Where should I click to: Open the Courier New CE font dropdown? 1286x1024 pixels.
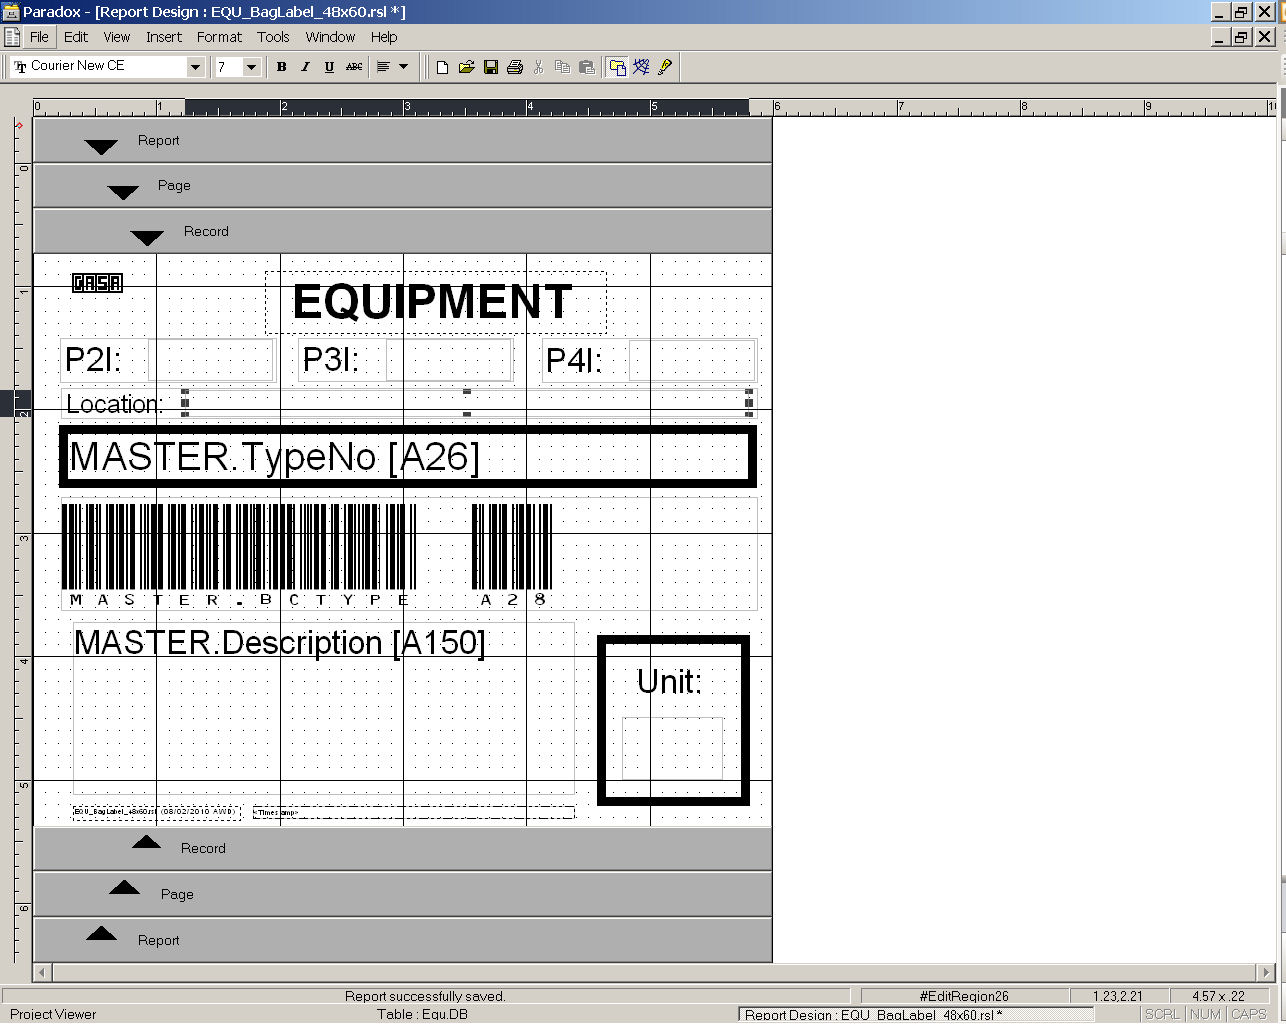(x=196, y=67)
